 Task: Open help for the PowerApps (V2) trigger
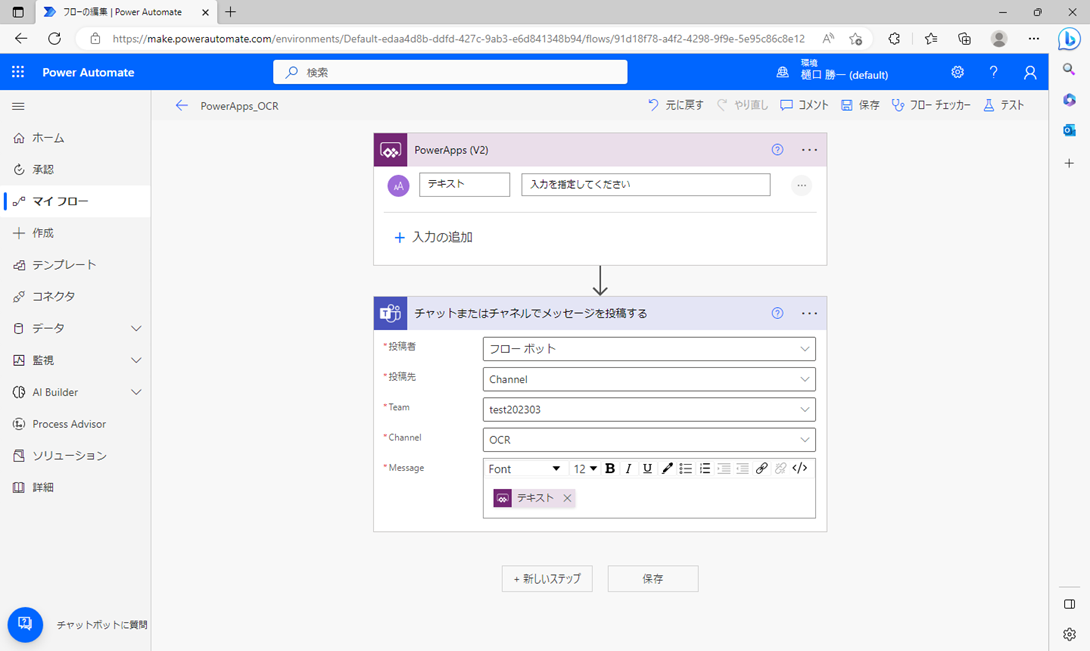pos(777,150)
